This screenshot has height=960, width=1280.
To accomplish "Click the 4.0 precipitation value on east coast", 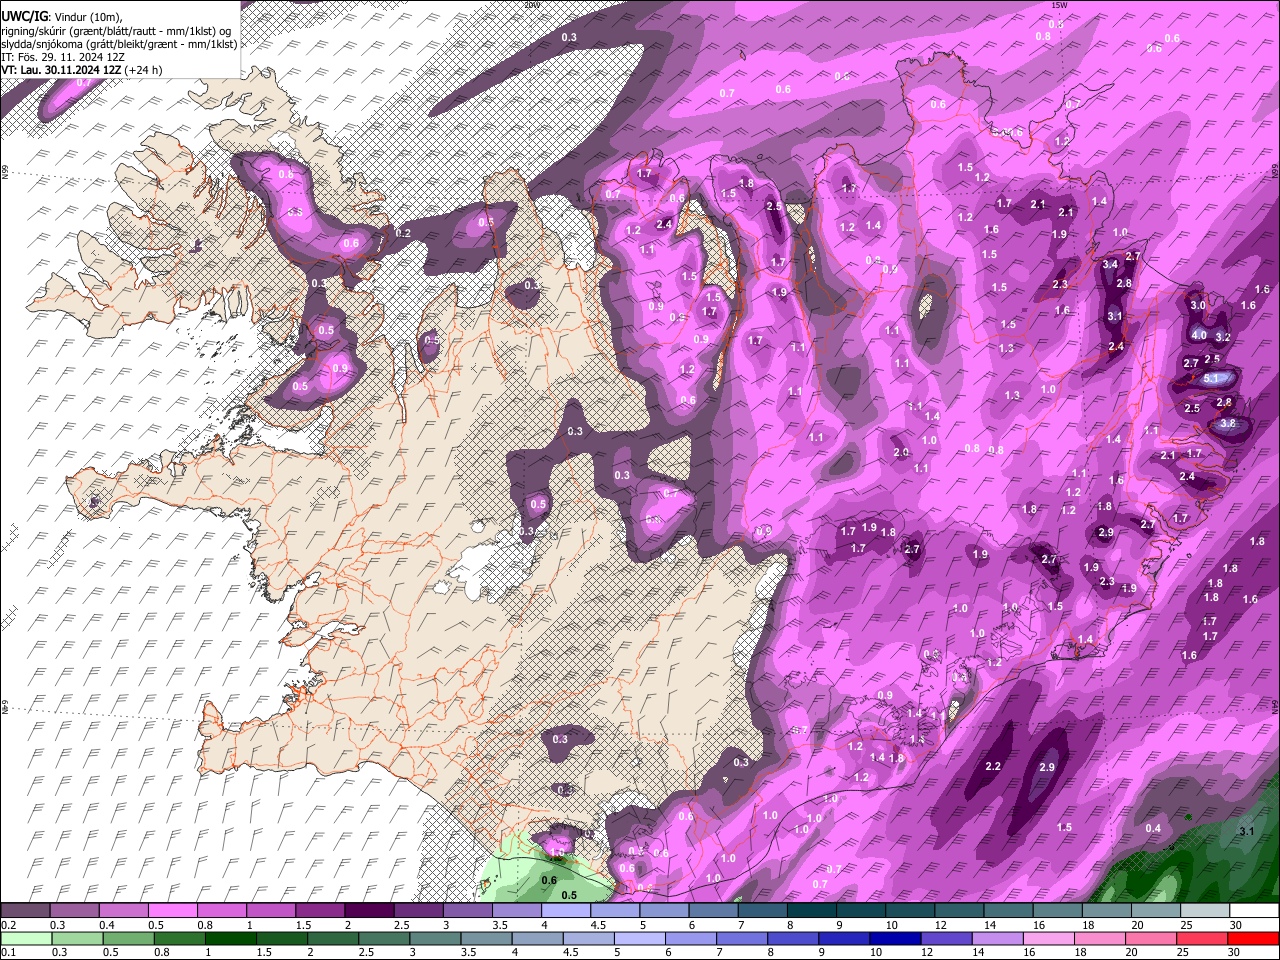I will pyautogui.click(x=1199, y=335).
